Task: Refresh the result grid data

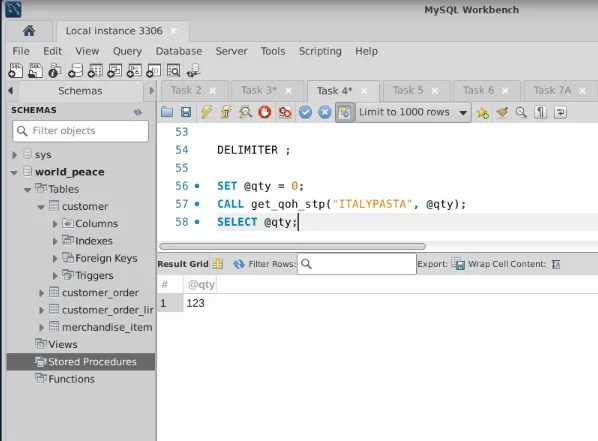Action: coord(239,264)
